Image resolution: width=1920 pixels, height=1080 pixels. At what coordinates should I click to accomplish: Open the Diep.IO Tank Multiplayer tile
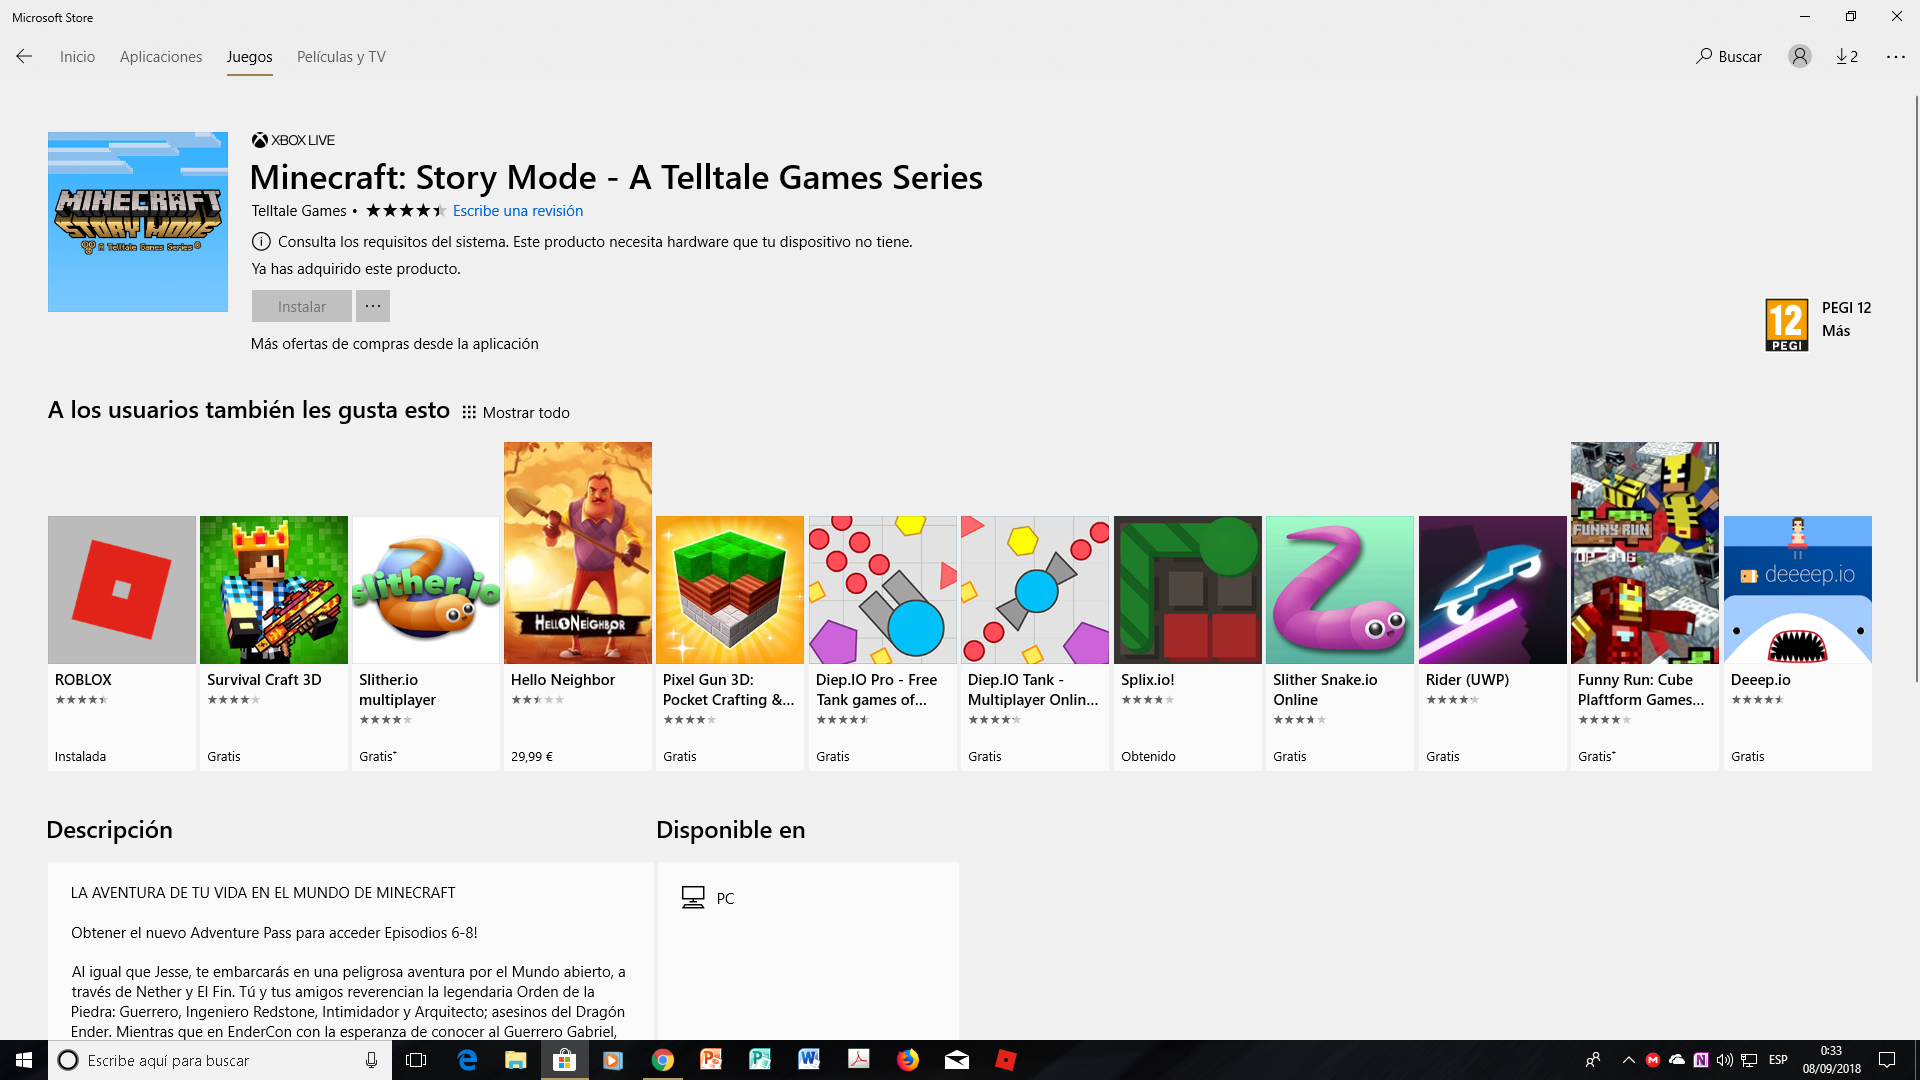pyautogui.click(x=1035, y=643)
